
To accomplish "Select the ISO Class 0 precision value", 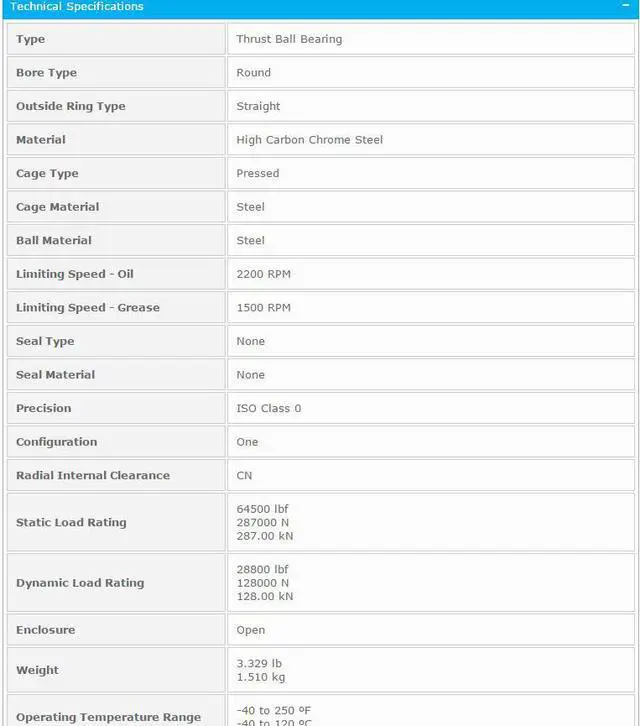I will click(269, 408).
